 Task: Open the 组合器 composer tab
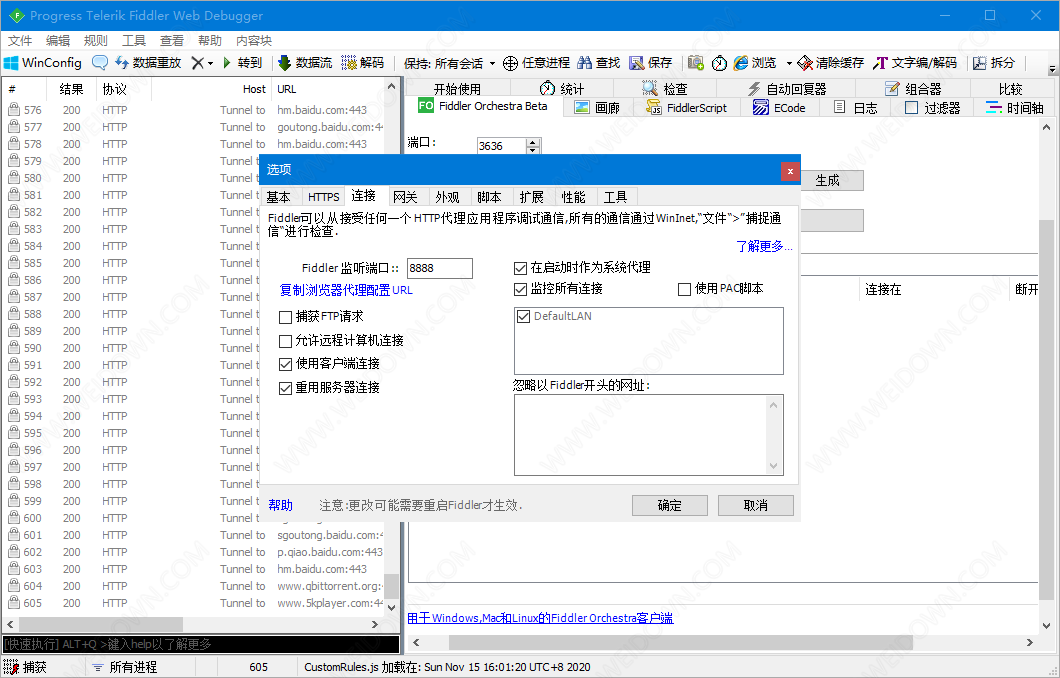tap(913, 89)
